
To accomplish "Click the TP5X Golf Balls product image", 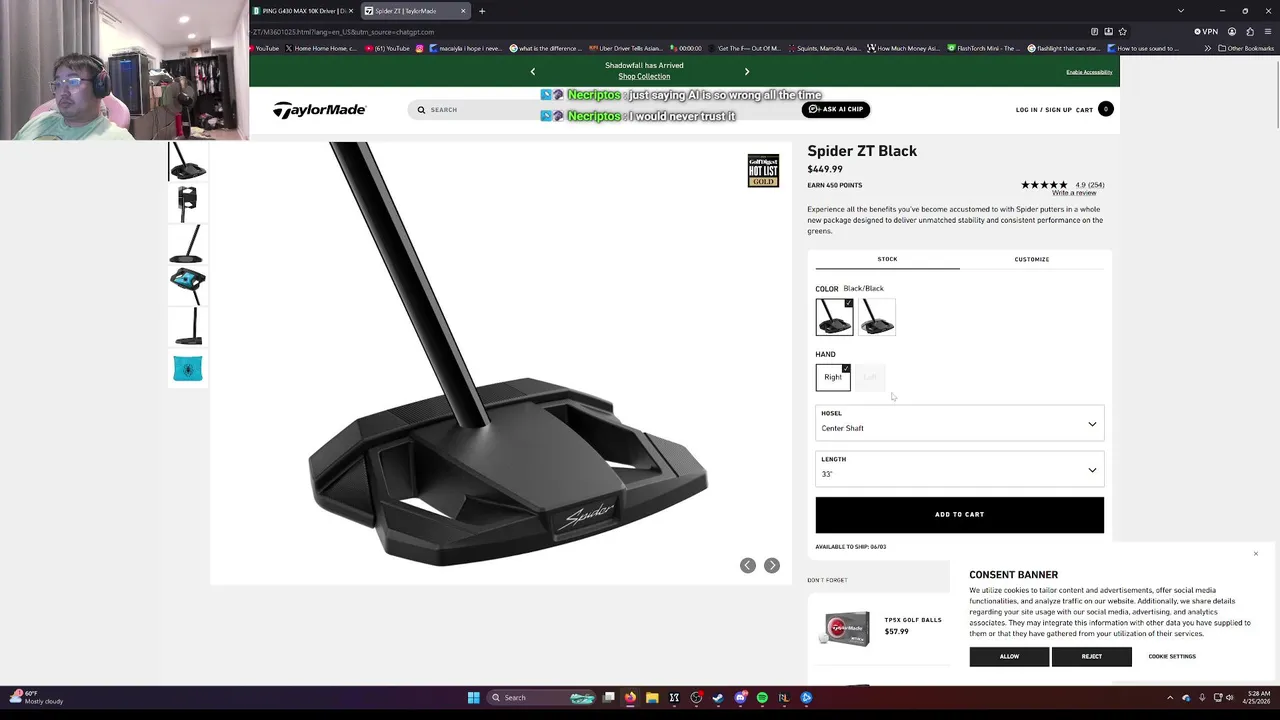I will pos(846,628).
